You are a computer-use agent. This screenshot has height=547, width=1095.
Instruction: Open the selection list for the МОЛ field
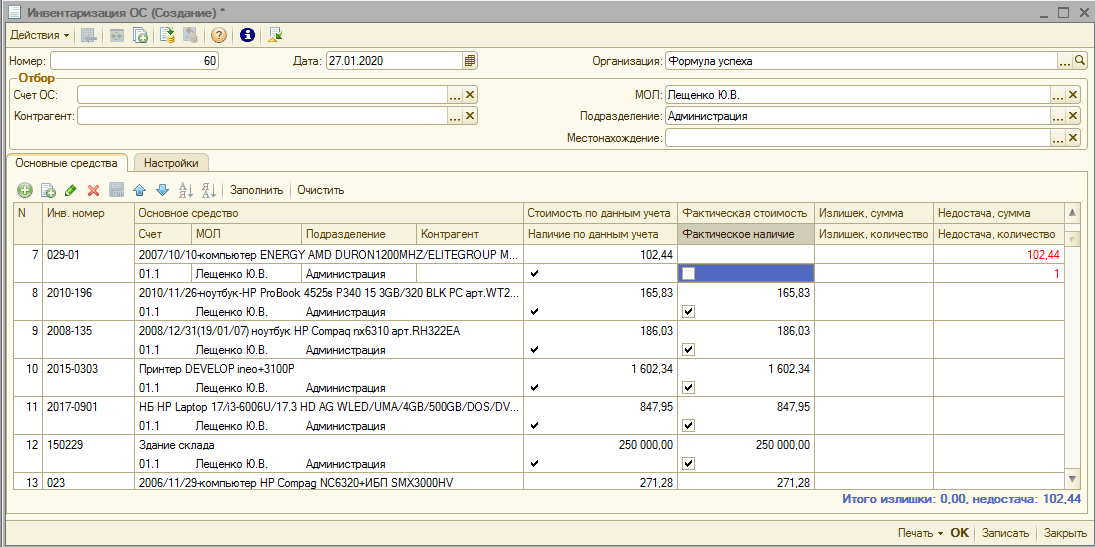click(1057, 95)
